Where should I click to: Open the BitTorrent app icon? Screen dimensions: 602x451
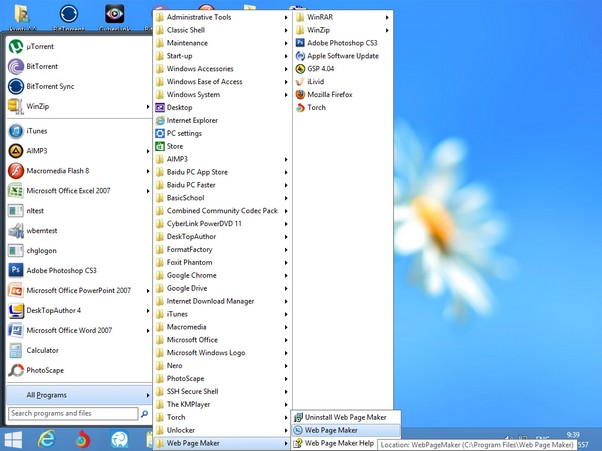[16, 66]
